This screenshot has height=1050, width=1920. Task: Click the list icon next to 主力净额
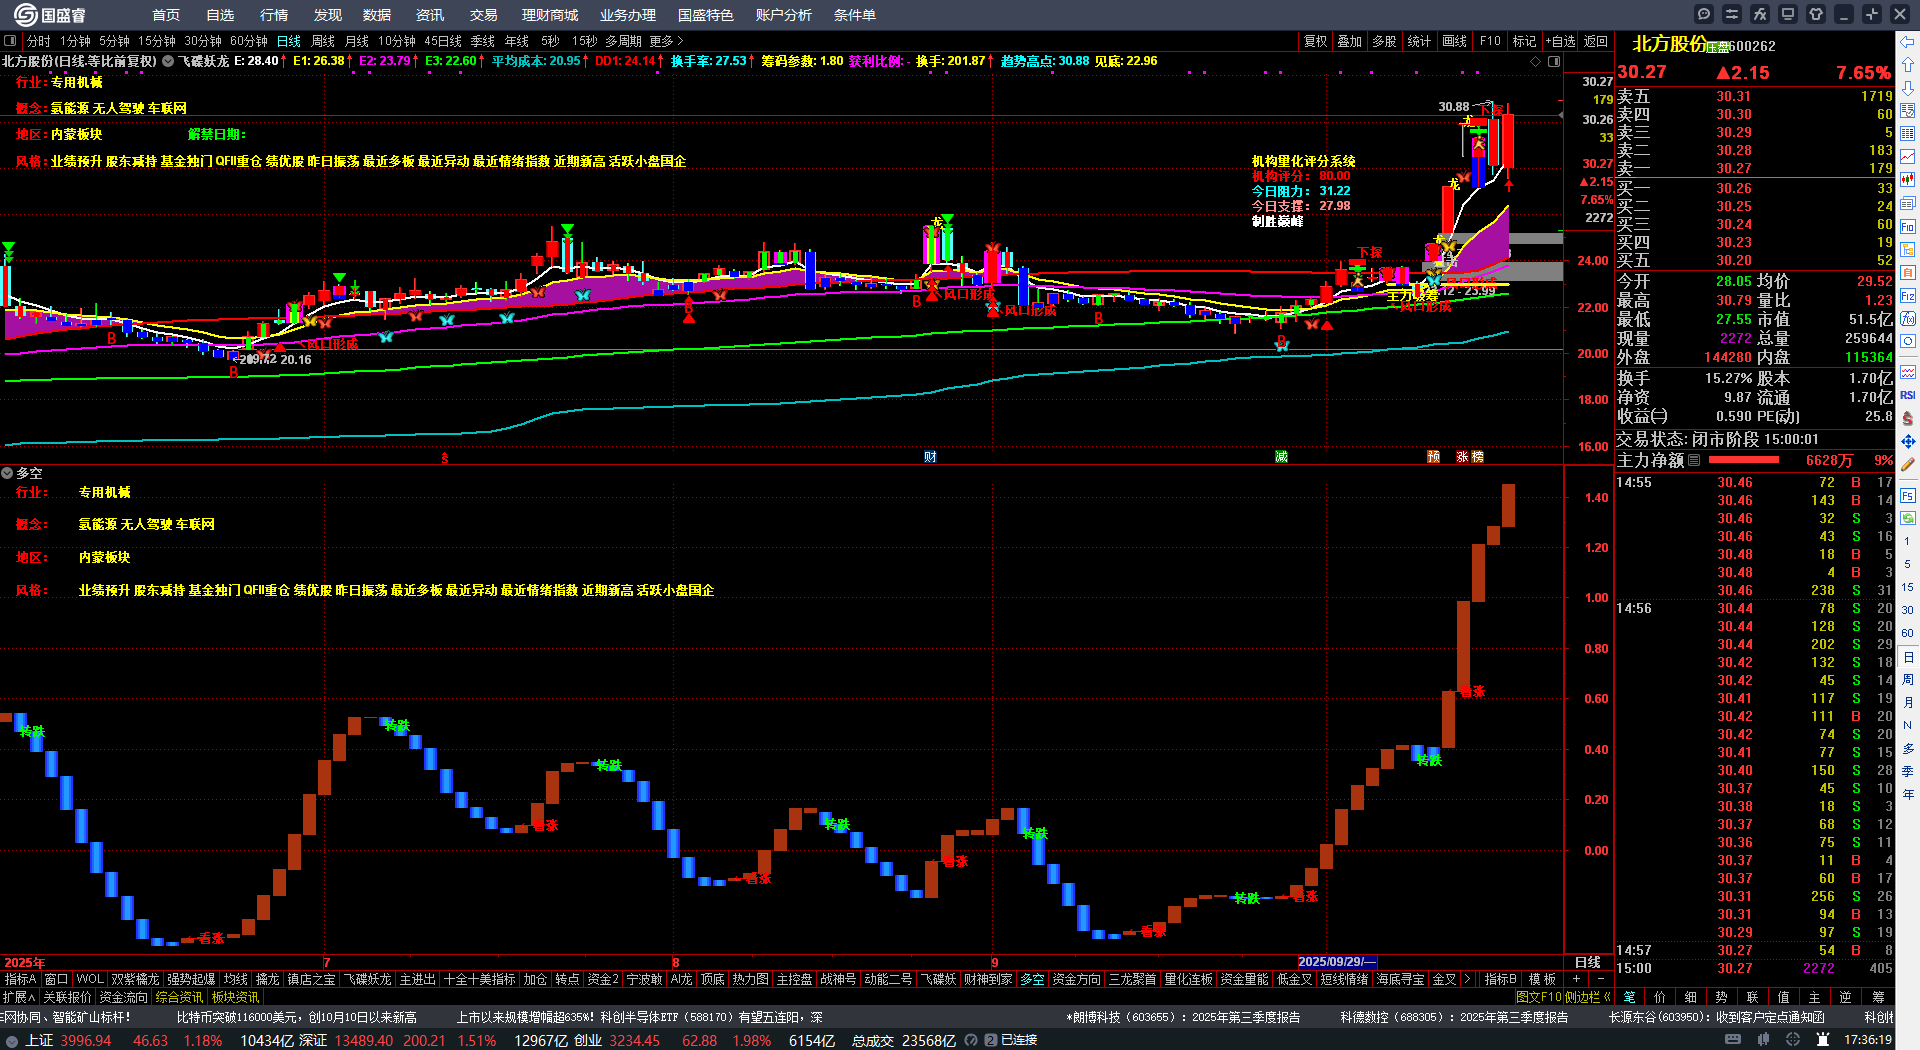click(1694, 461)
